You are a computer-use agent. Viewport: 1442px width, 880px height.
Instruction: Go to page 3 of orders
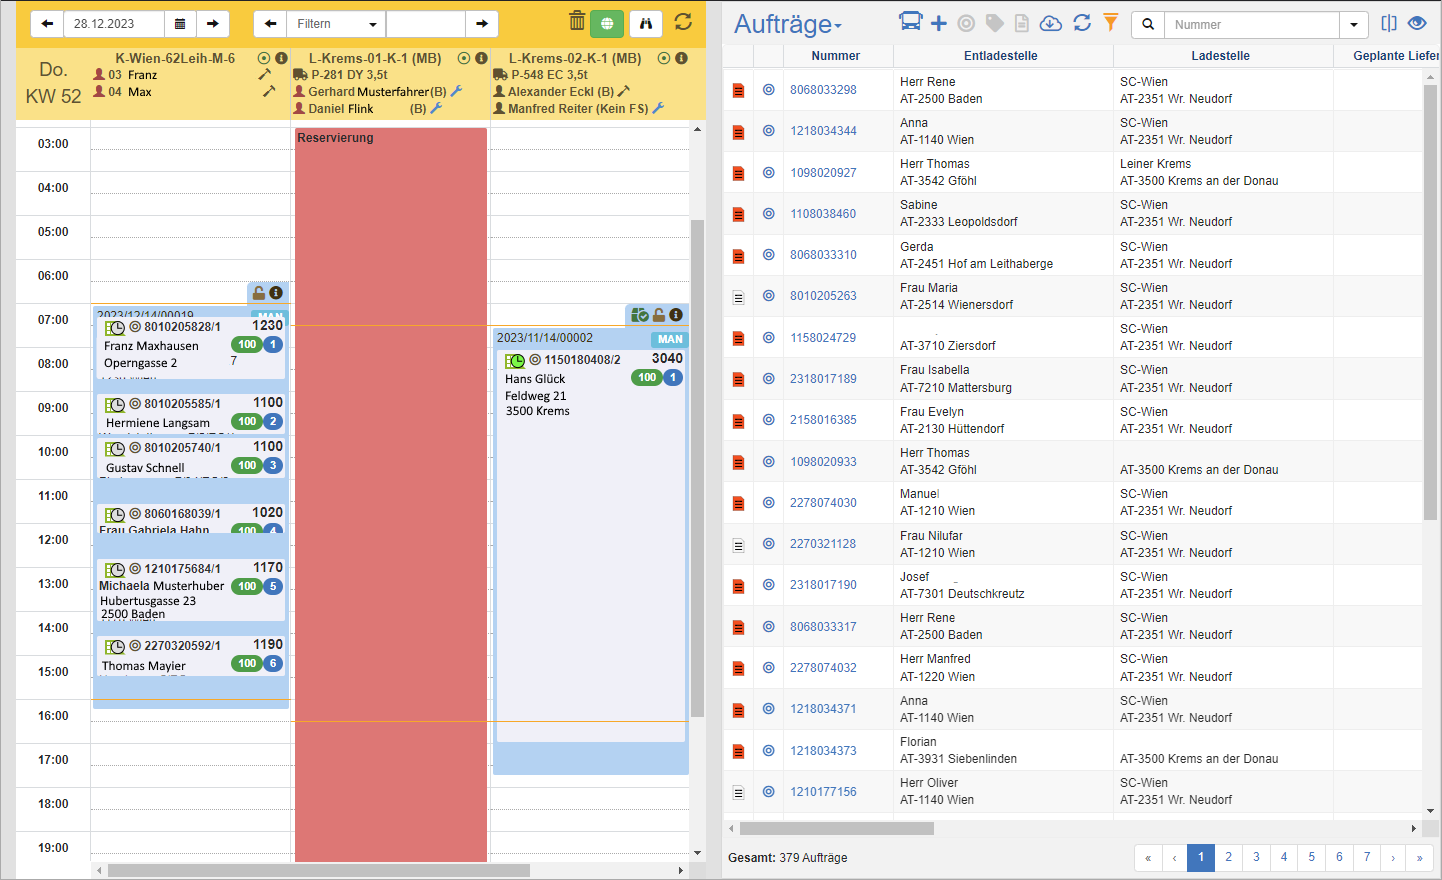pos(1256,857)
